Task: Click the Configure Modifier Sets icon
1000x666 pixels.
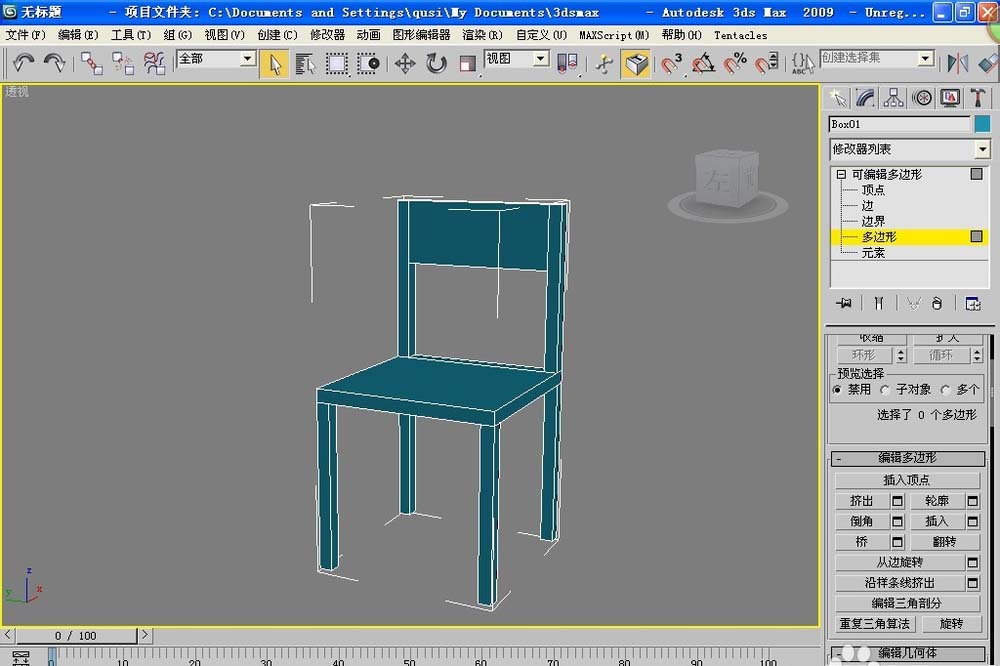Action: pyautogui.click(x=973, y=303)
